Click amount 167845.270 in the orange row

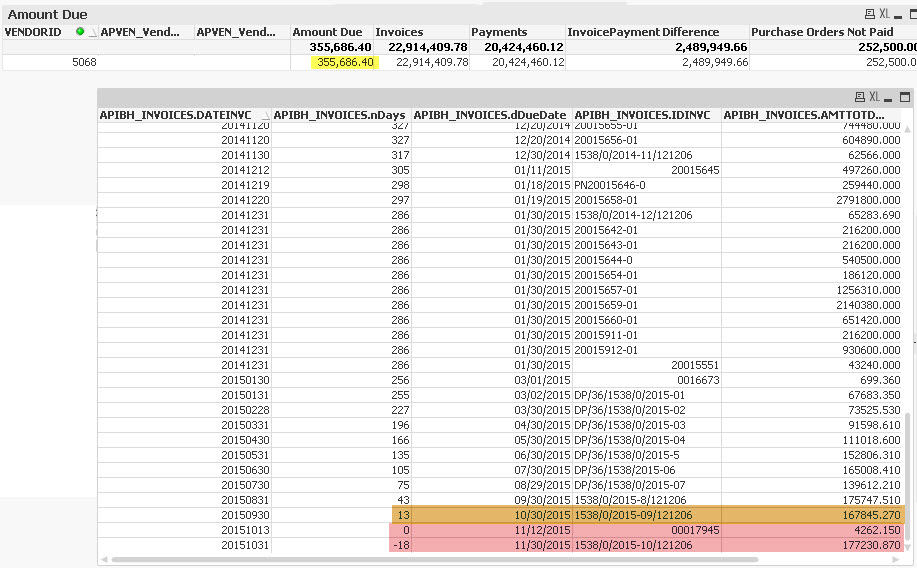tap(871, 515)
